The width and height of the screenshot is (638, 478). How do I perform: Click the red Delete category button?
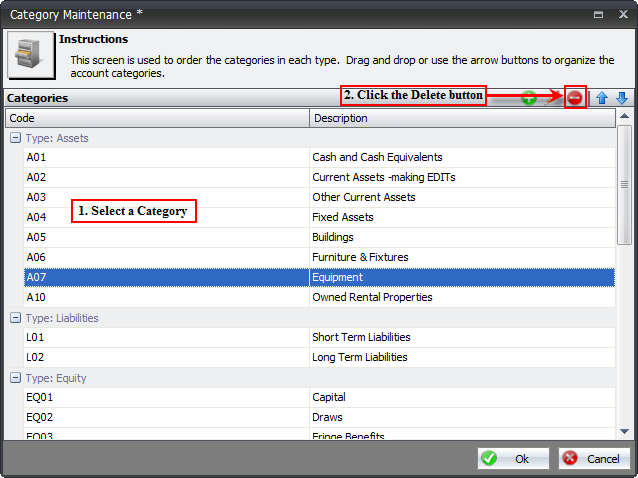point(575,98)
